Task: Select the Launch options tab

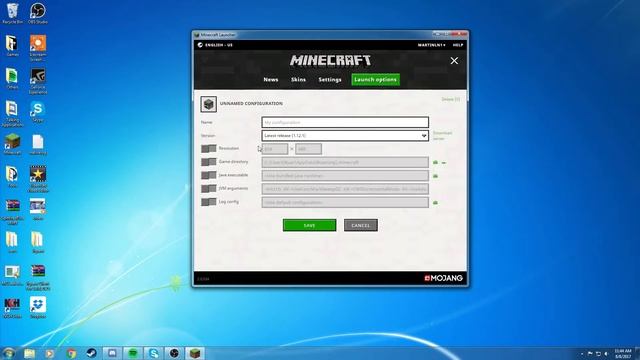Action: pyautogui.click(x=376, y=80)
